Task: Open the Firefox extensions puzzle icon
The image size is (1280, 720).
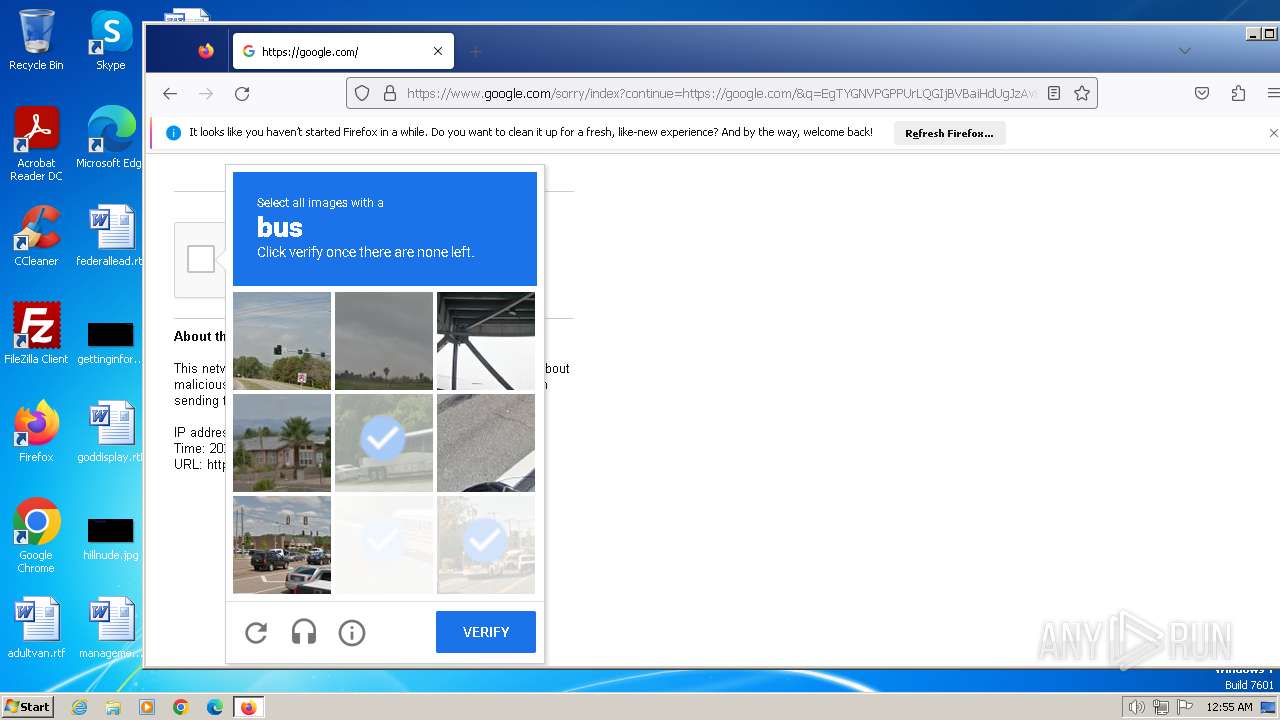Action: click(x=1238, y=93)
